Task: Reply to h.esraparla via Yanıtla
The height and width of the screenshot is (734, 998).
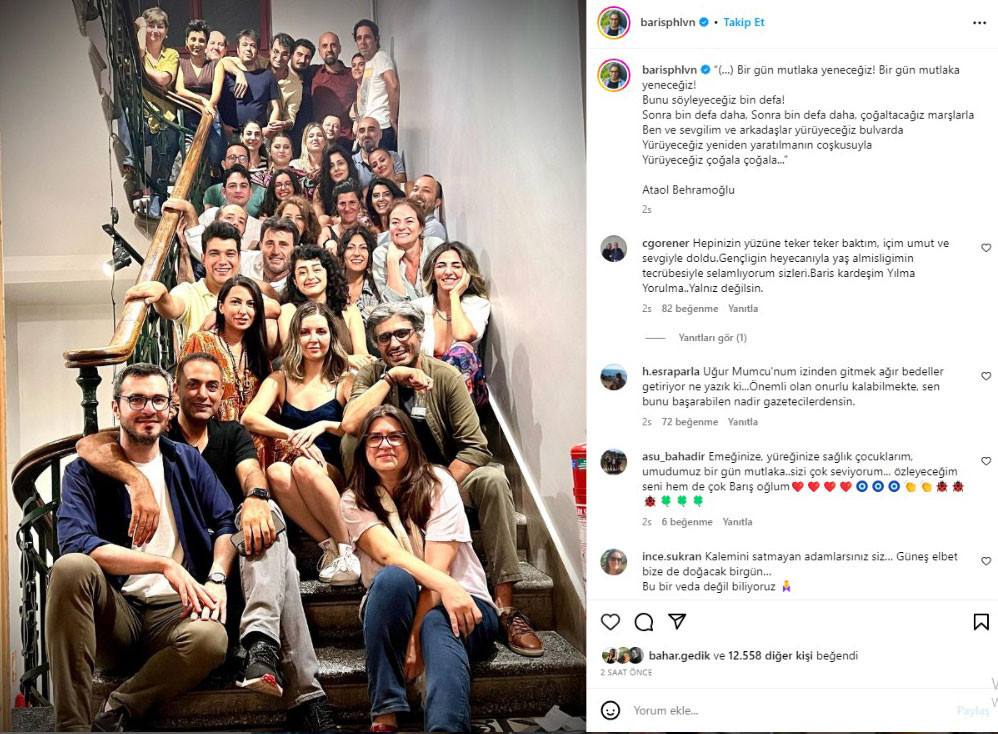Action: point(743,421)
